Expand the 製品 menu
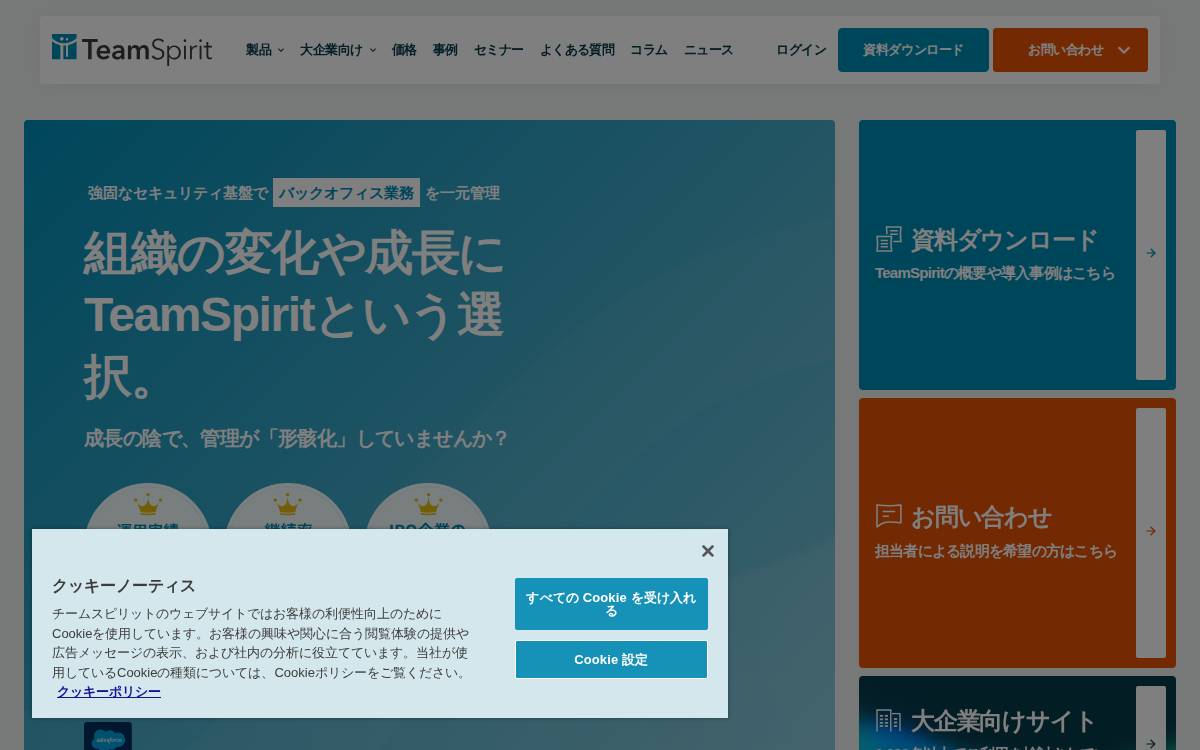1200x750 pixels. pos(265,50)
